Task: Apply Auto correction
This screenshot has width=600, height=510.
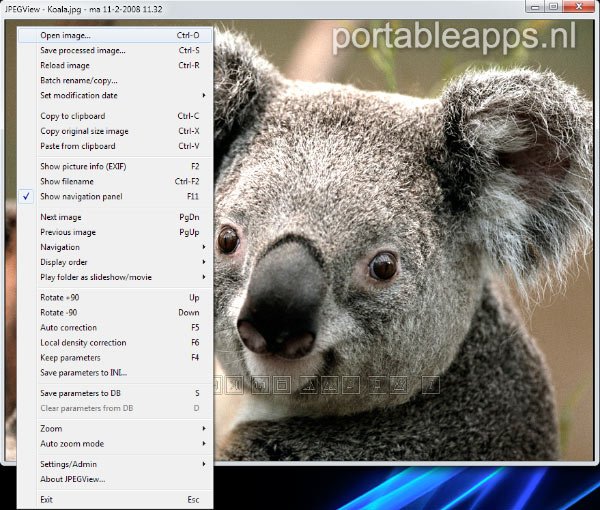Action: [115, 328]
